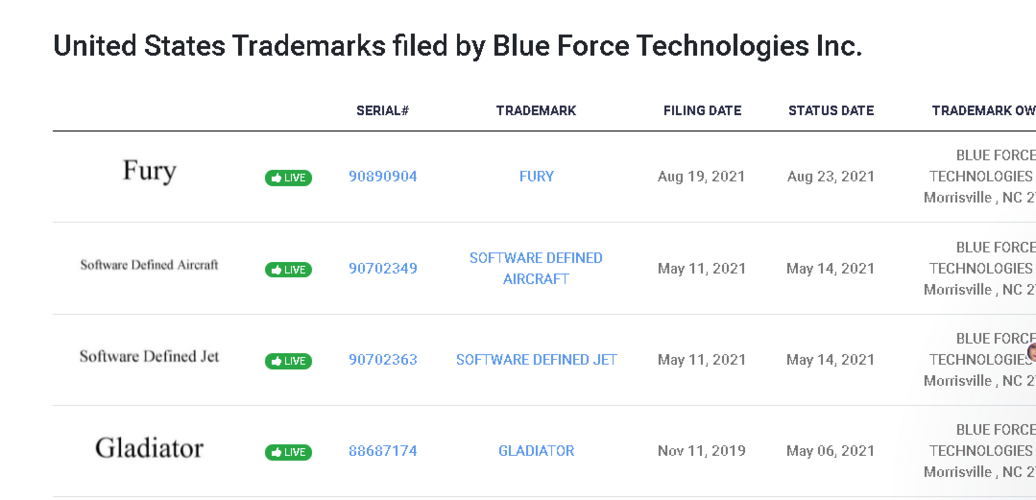The image size is (1036, 500).
Task: Click the Software Defined Aircraft mark image
Action: tap(149, 264)
